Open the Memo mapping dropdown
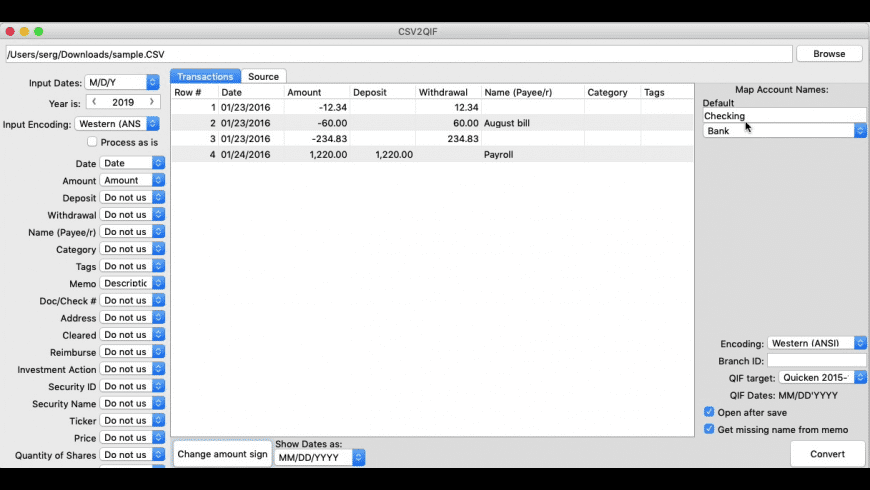The height and width of the screenshot is (490, 870). (132, 283)
